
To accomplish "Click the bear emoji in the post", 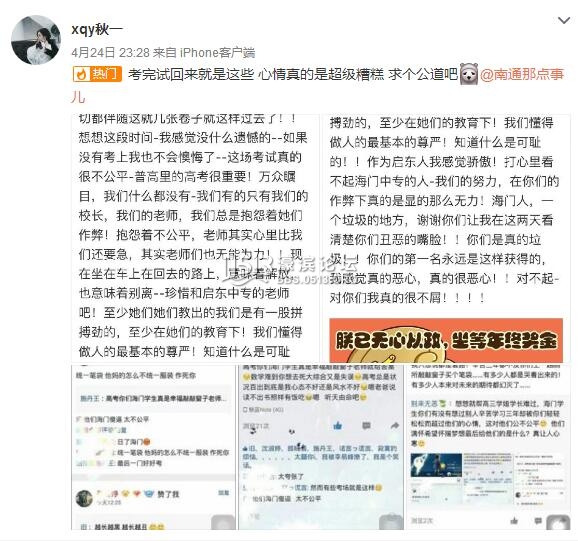I will pos(469,74).
